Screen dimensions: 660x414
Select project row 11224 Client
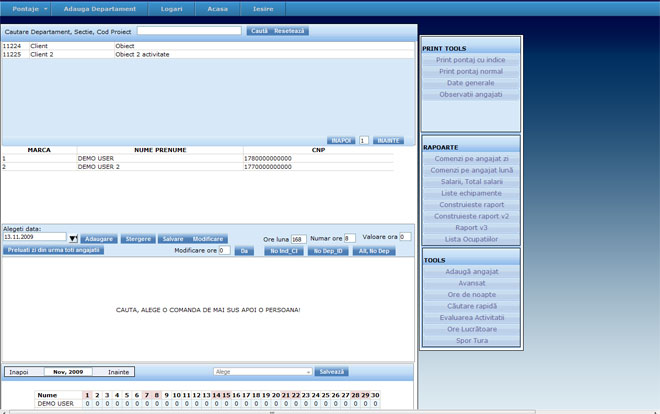[x=208, y=46]
